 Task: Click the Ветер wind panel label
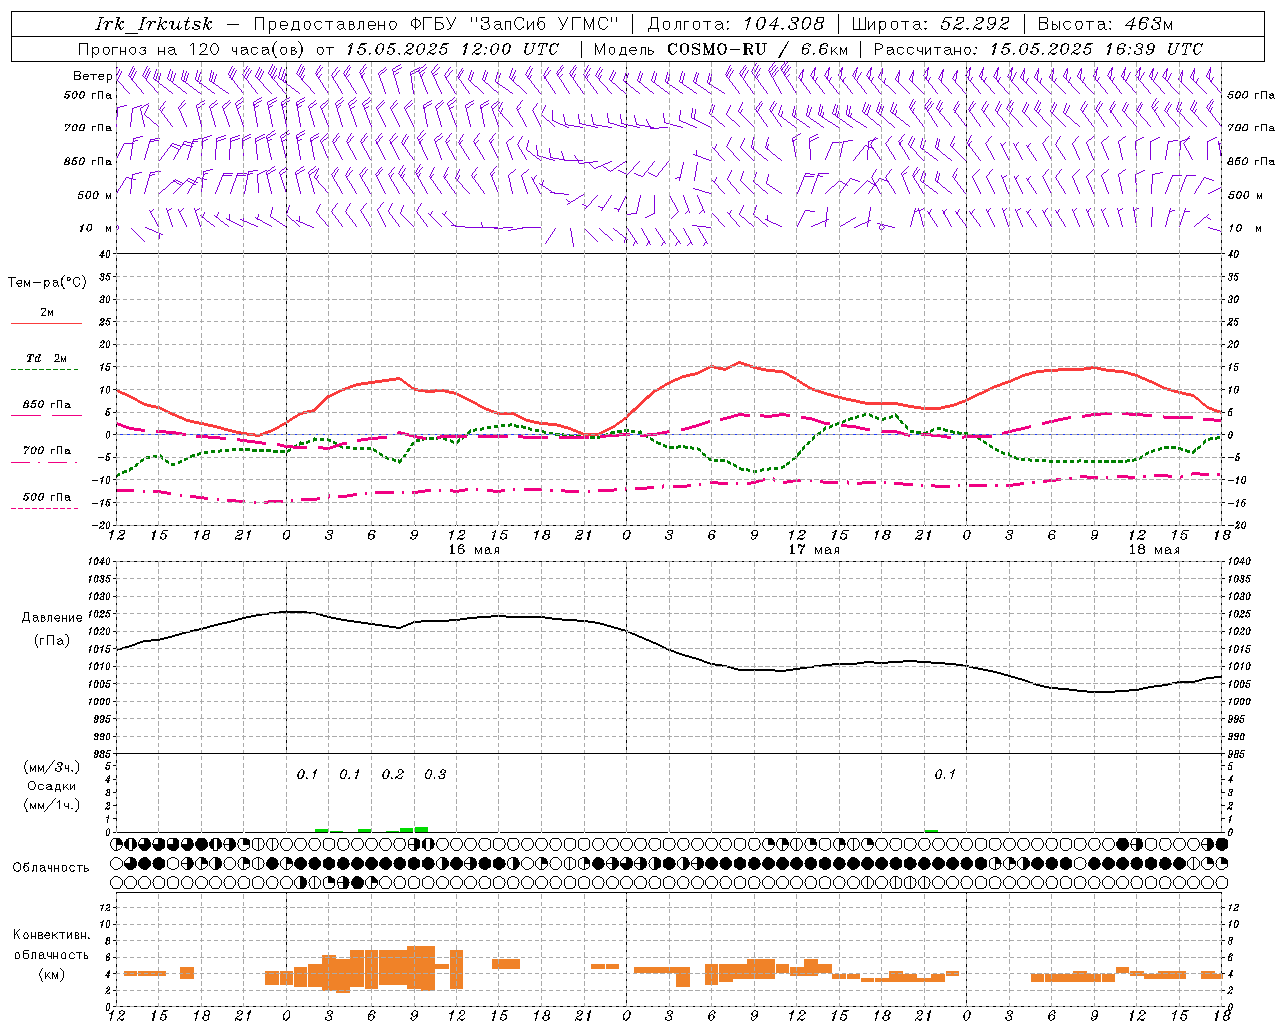coord(92,76)
